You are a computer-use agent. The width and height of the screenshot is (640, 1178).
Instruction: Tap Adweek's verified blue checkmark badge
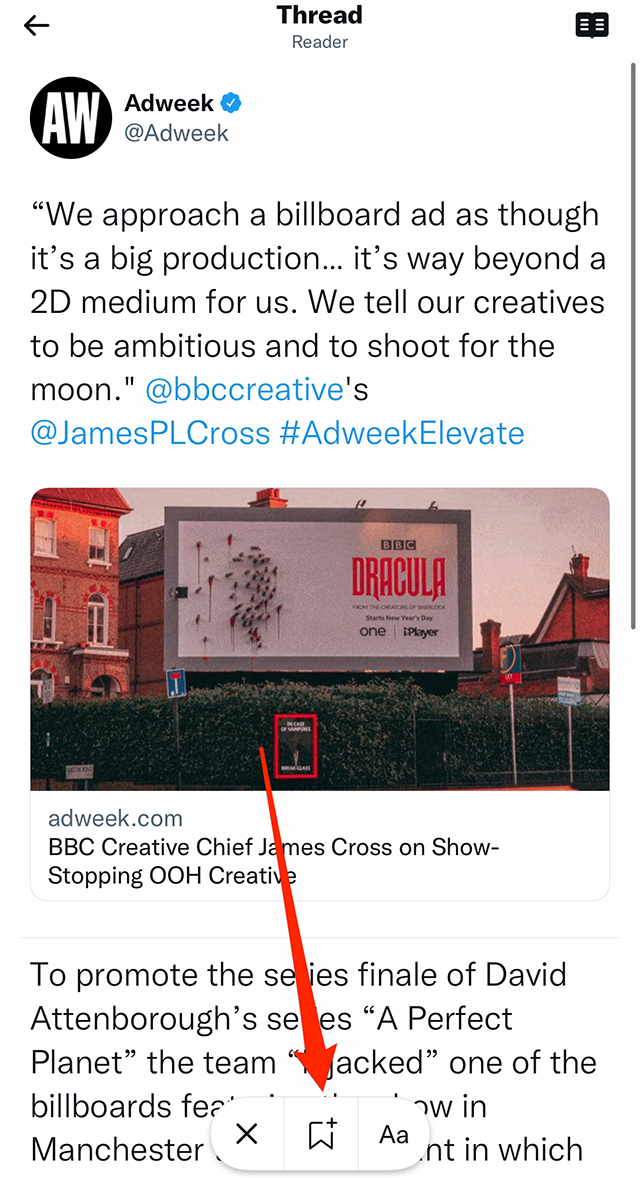pos(231,101)
